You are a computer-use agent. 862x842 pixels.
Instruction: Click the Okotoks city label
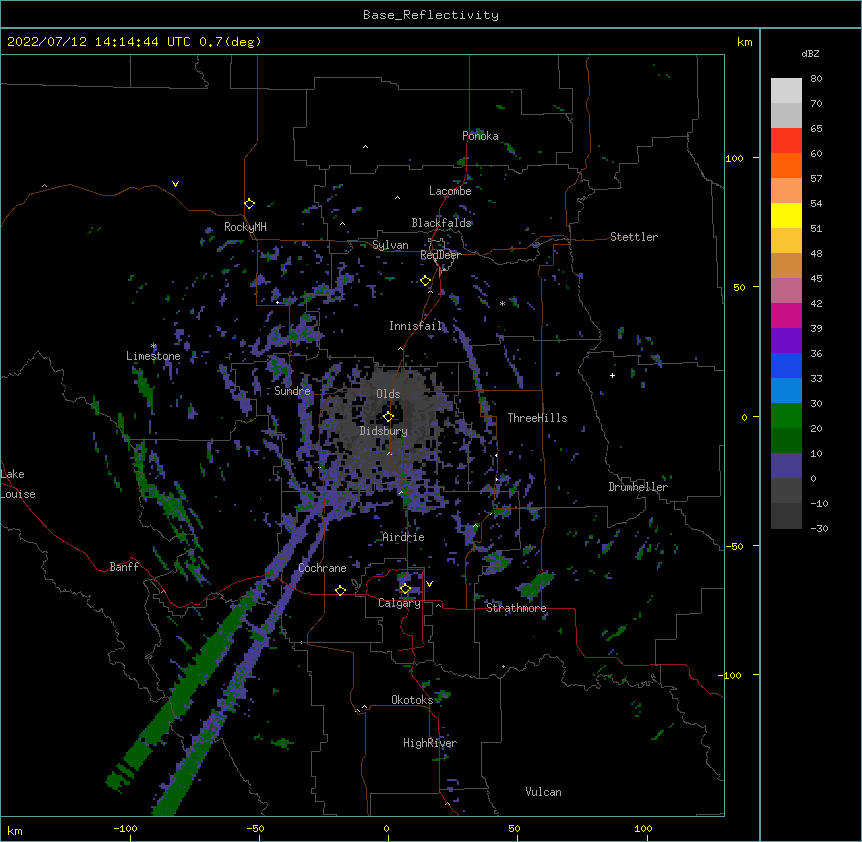click(x=412, y=700)
